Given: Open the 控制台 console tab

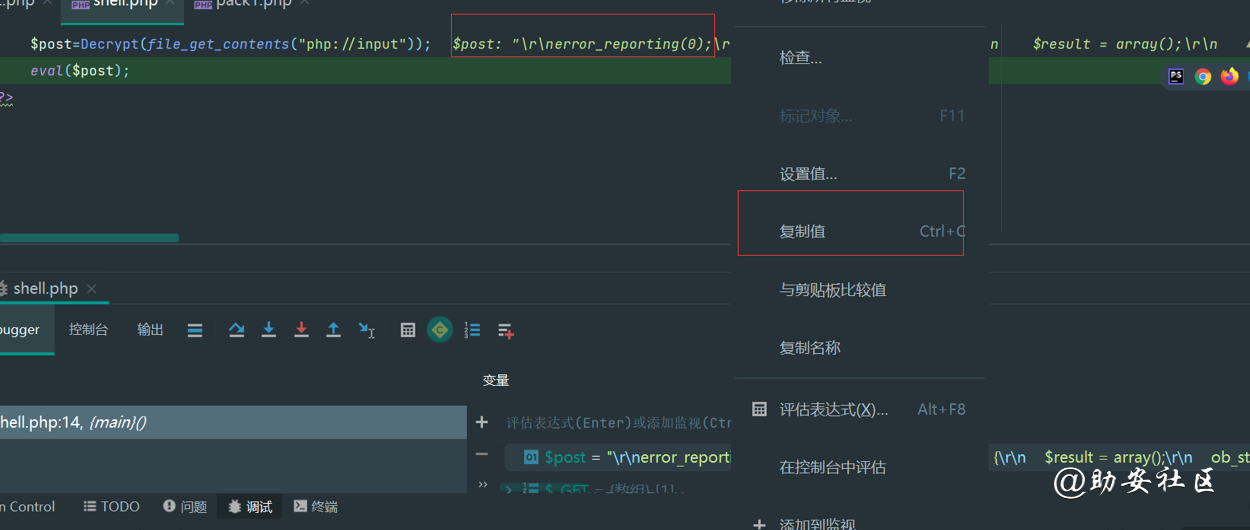Looking at the screenshot, I should [88, 330].
